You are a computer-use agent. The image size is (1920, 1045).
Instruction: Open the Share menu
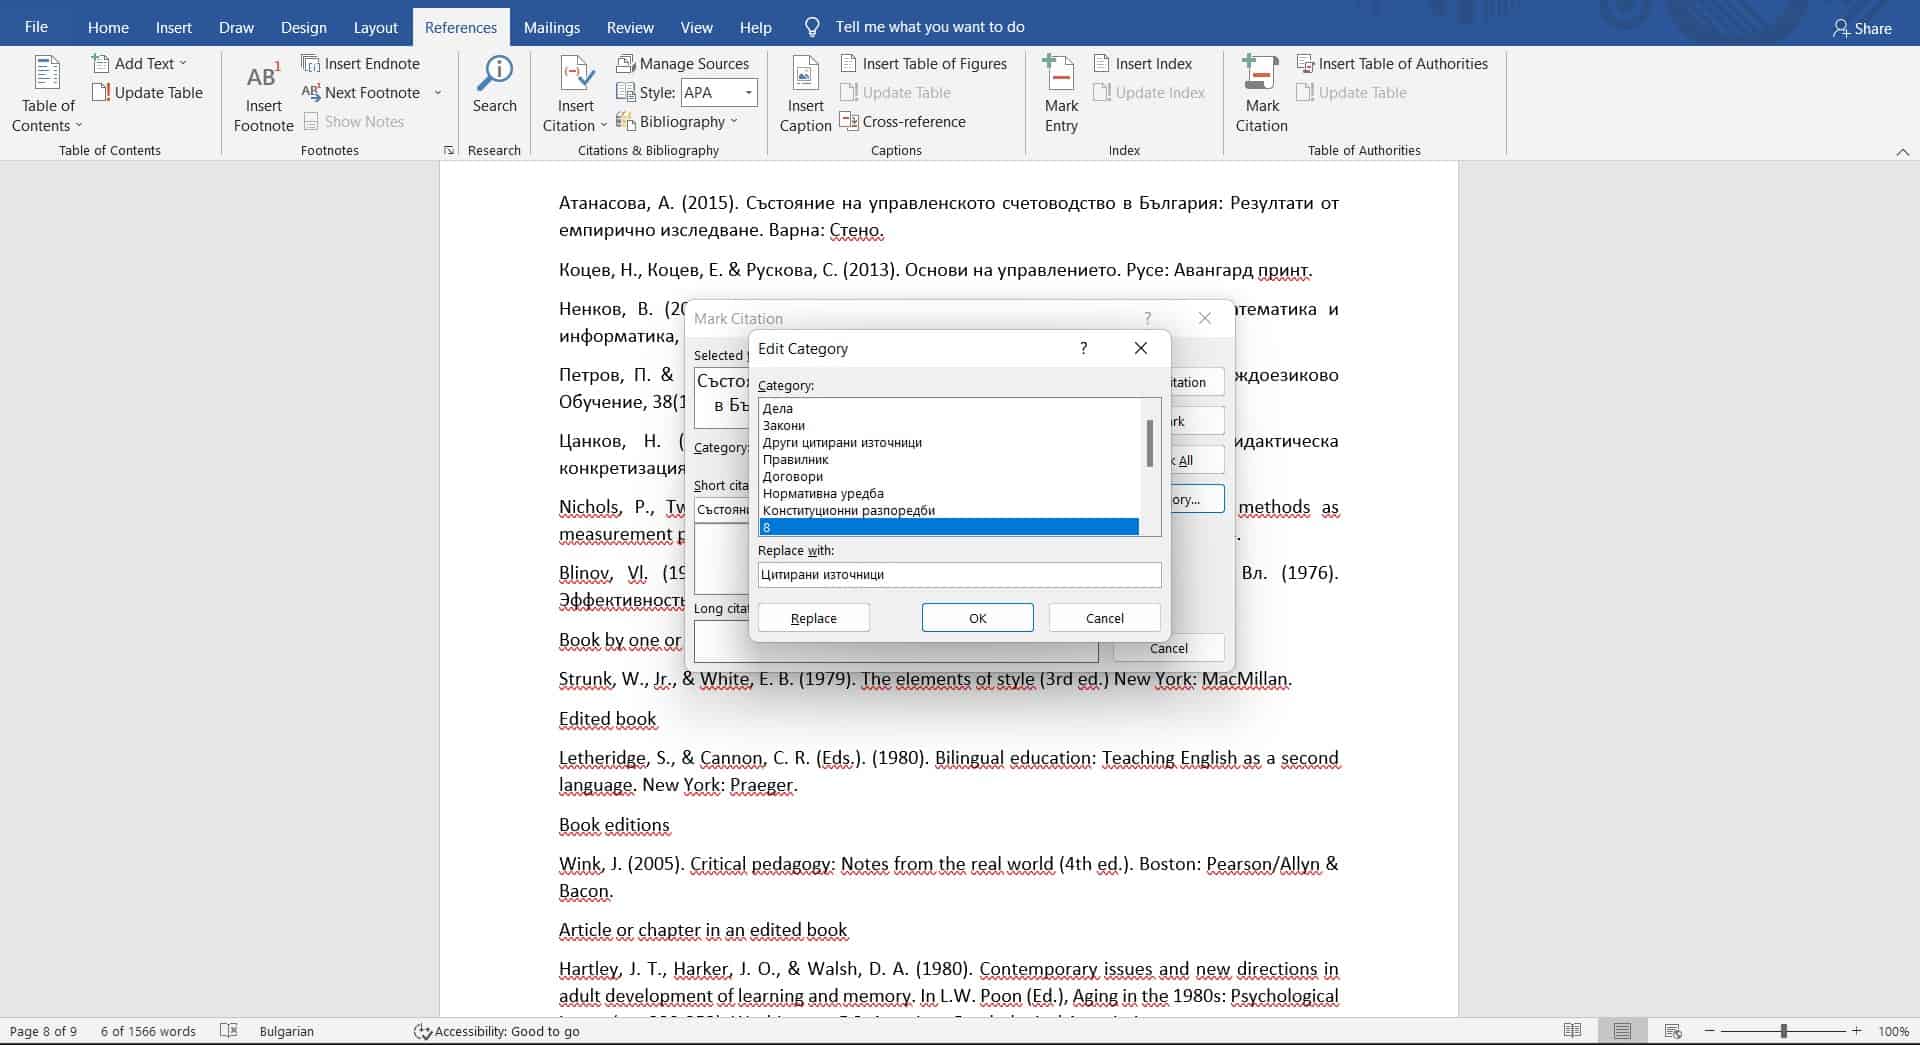click(x=1862, y=28)
